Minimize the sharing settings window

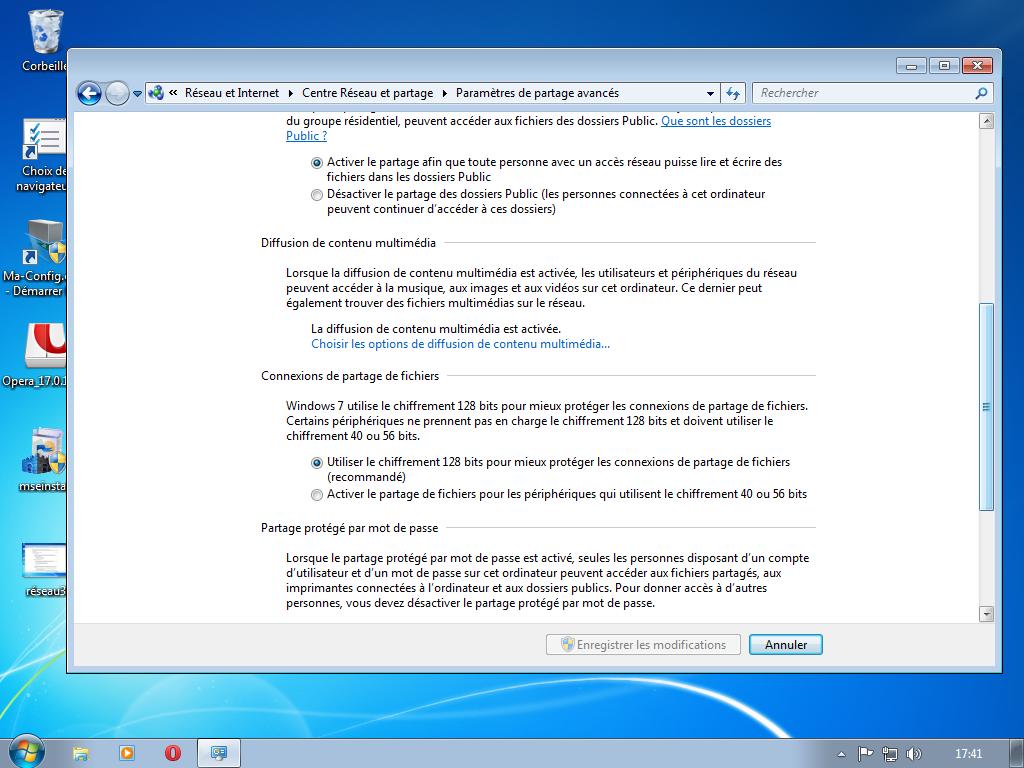[x=911, y=65]
